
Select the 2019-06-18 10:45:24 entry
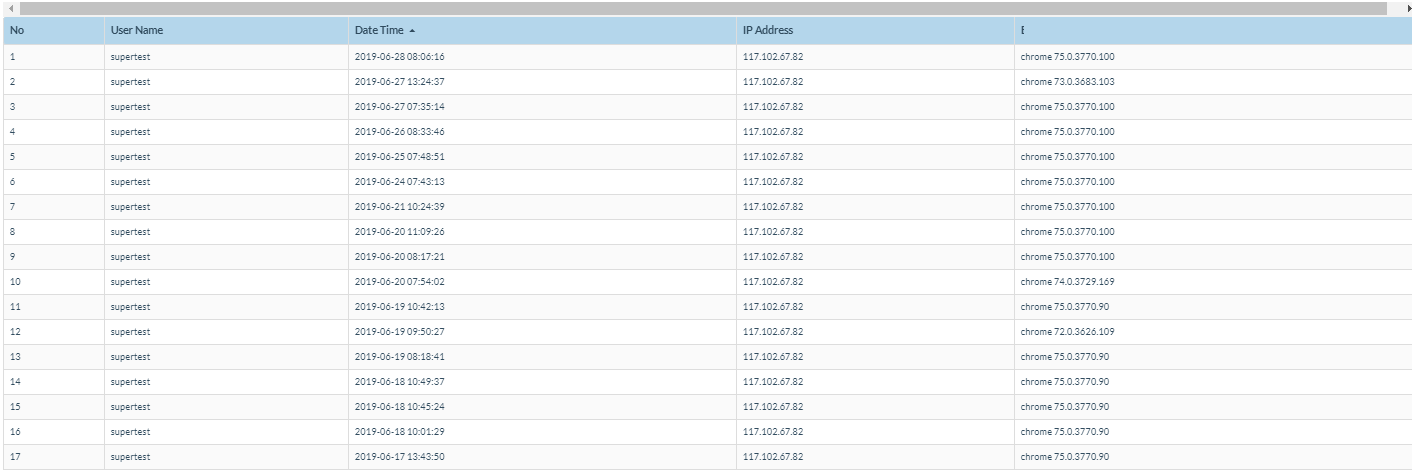399,407
